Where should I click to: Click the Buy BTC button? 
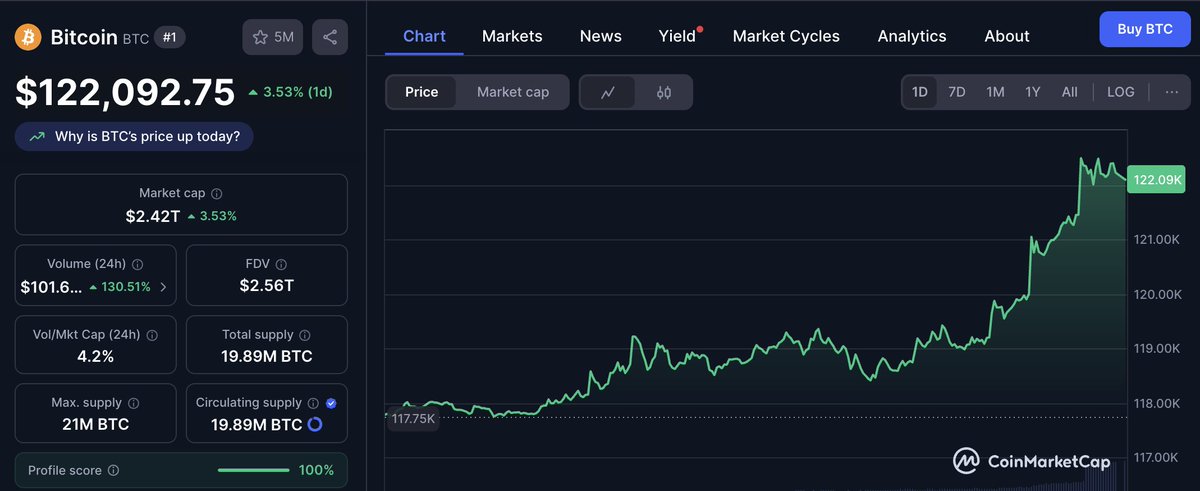coord(1145,29)
